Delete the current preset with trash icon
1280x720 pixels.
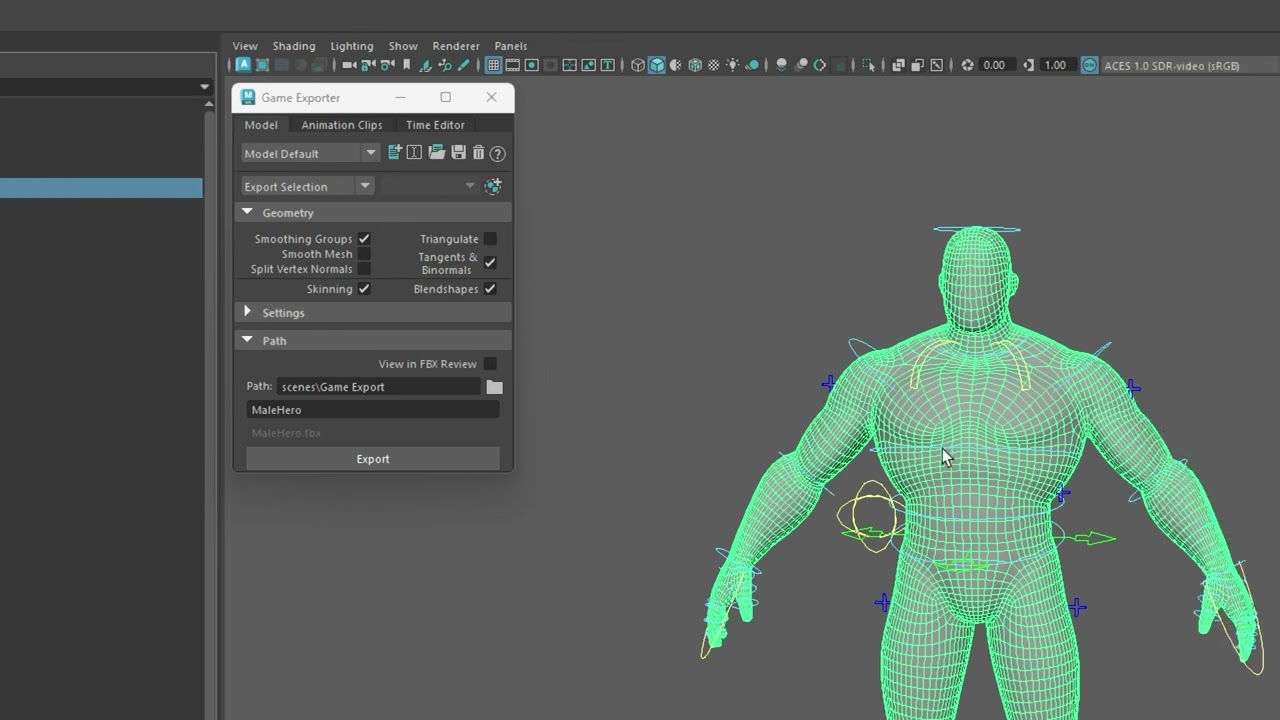478,152
